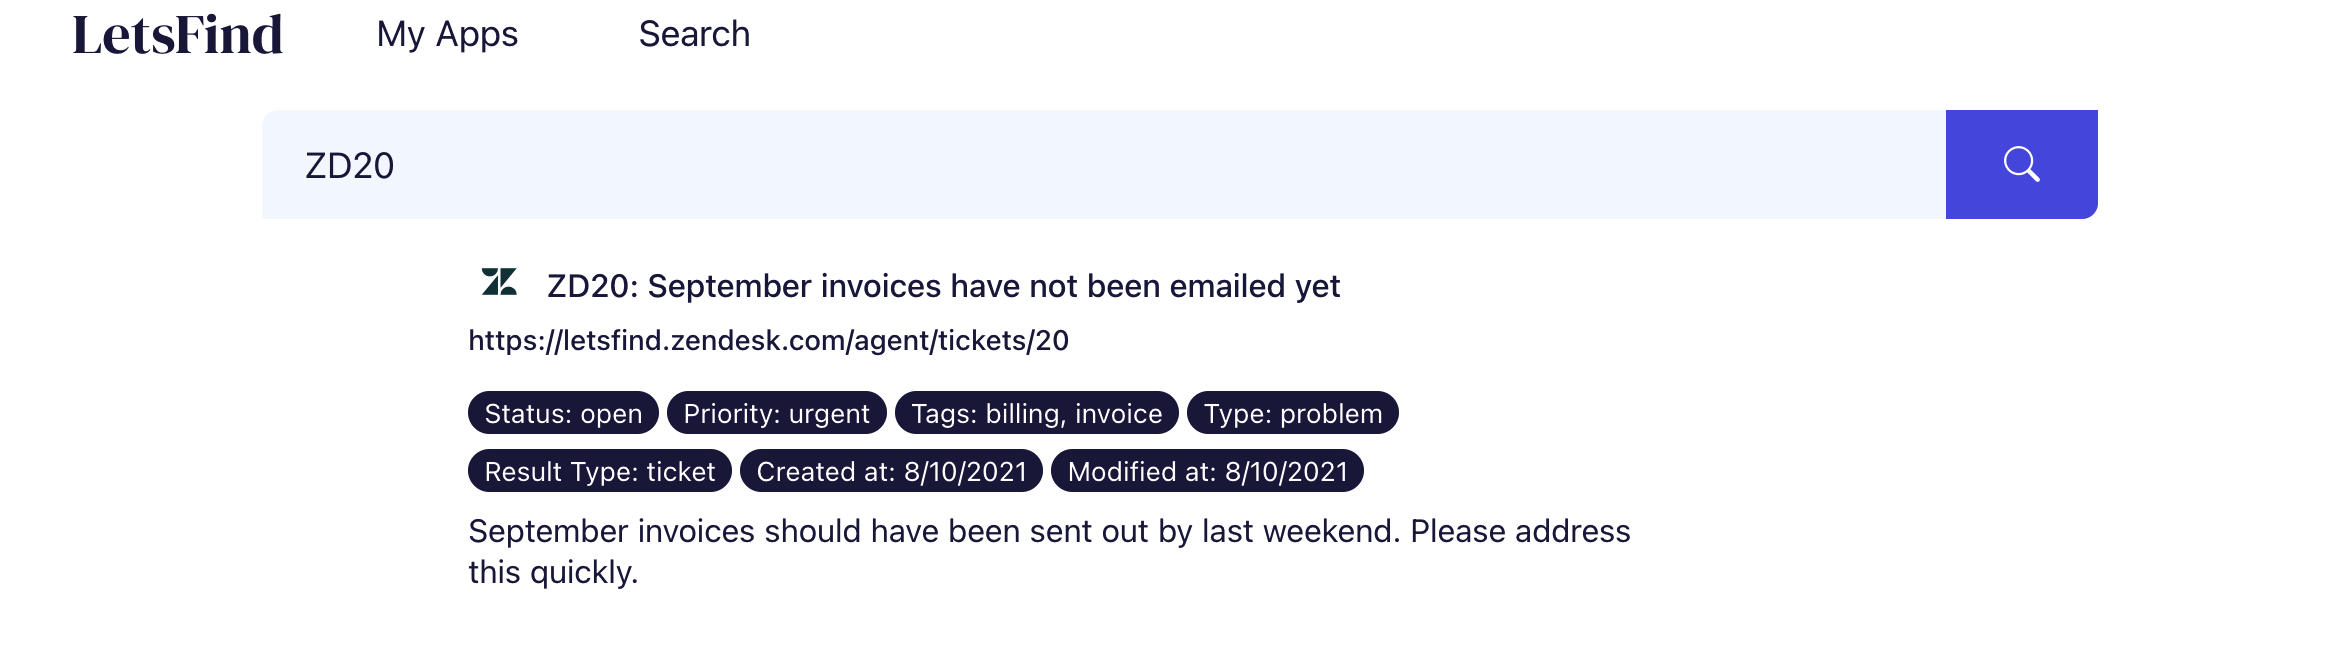The image size is (2340, 670).
Task: Click the Result Type: ticket badge
Action: [x=599, y=471]
